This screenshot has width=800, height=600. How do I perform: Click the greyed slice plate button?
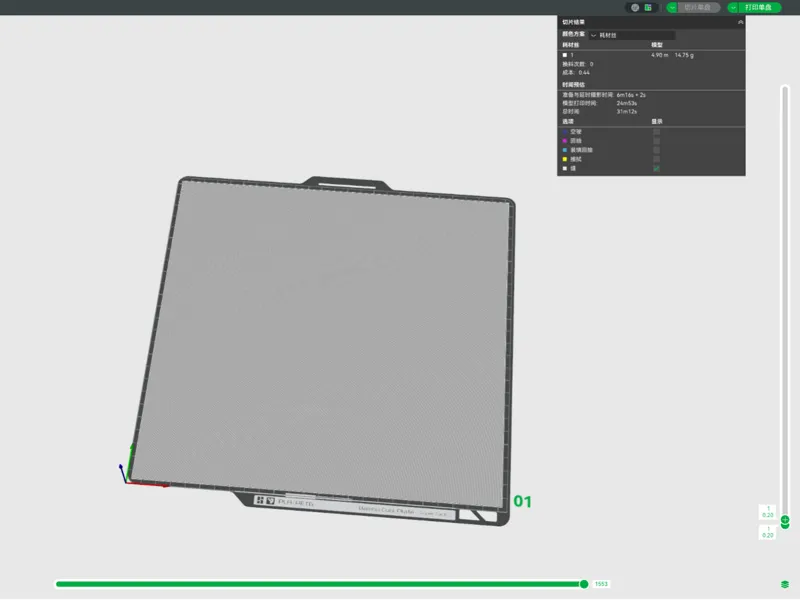point(698,8)
